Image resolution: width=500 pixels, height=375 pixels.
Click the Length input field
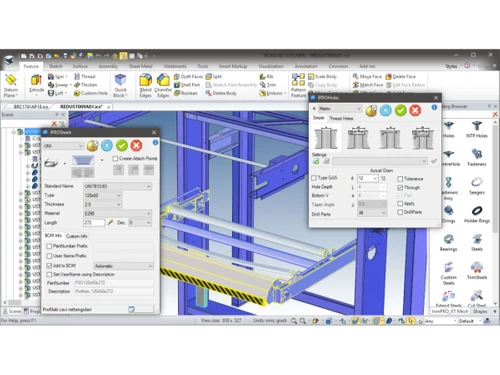(x=94, y=222)
